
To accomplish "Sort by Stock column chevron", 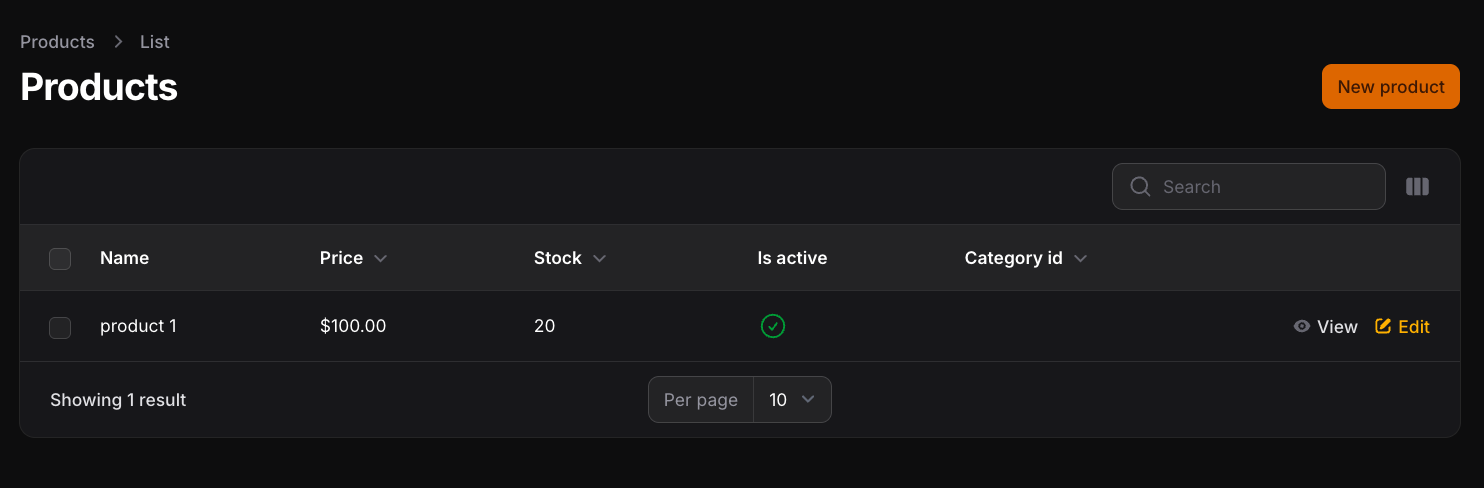I will [599, 259].
